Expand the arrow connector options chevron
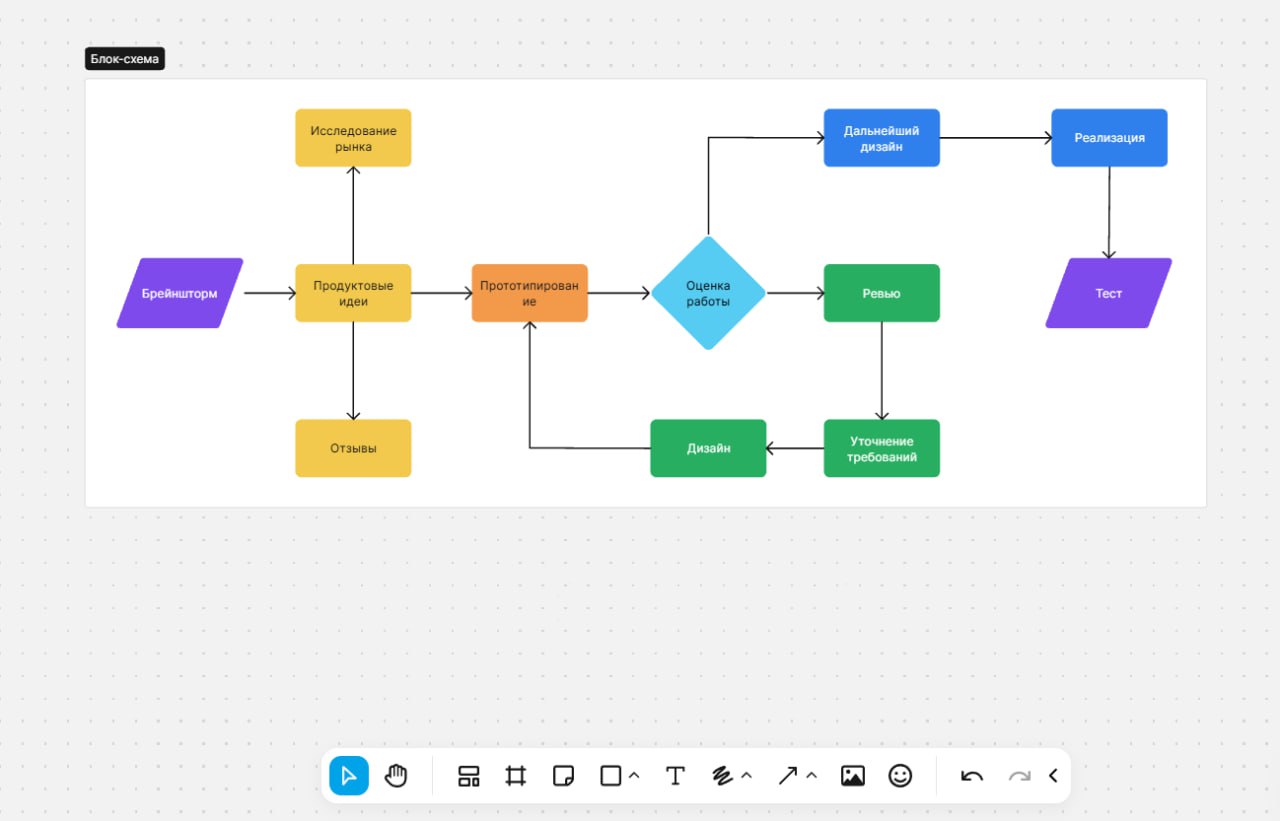The width and height of the screenshot is (1280, 821). tap(812, 777)
